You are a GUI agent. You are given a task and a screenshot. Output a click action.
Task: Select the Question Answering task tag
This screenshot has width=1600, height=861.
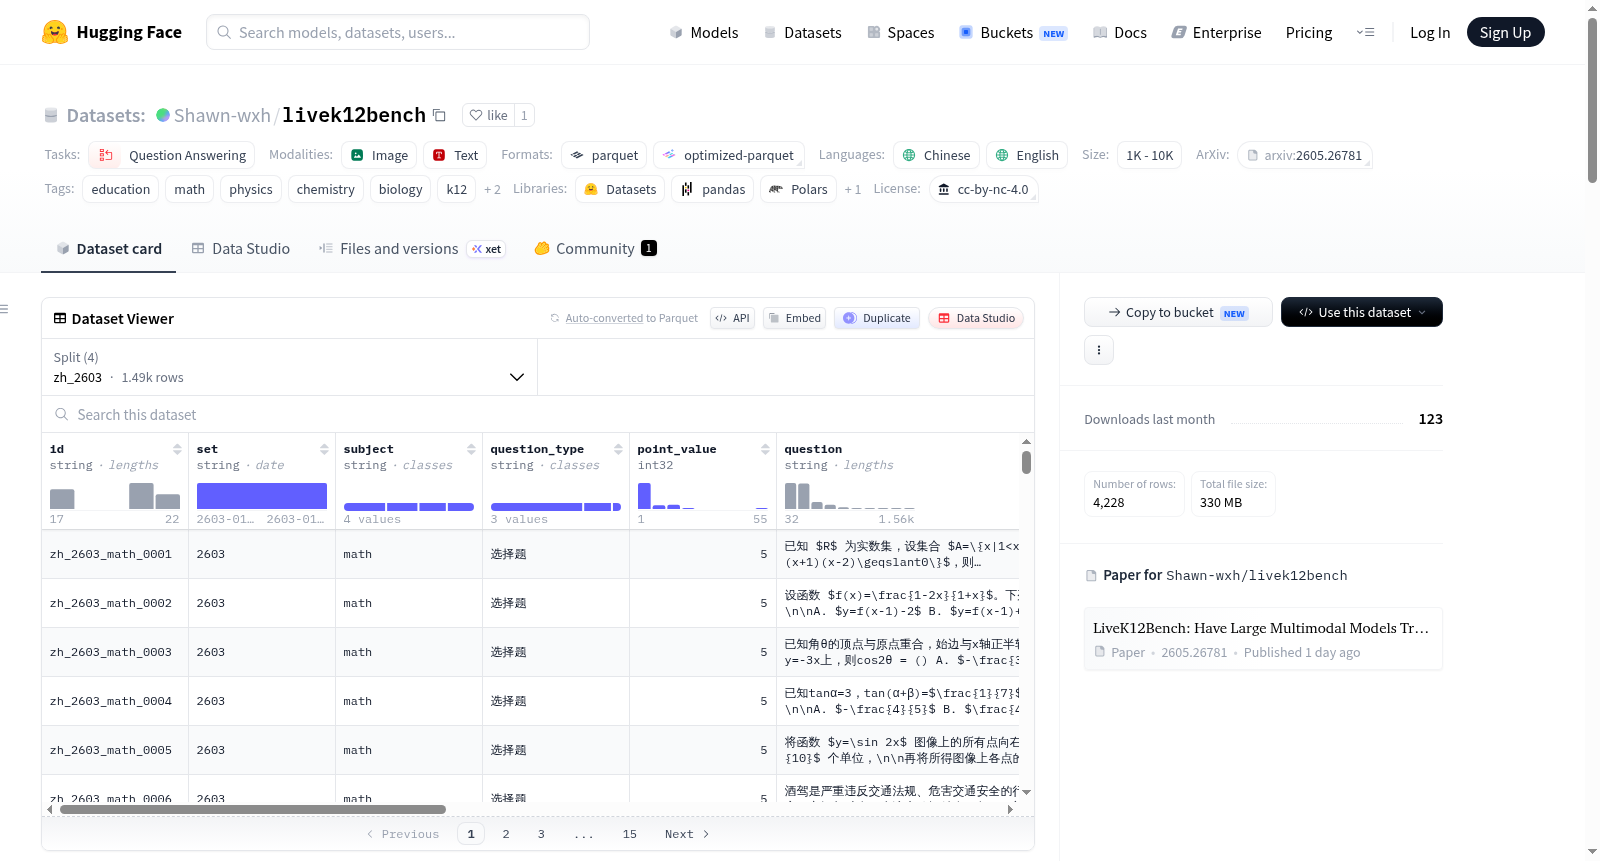pyautogui.click(x=171, y=155)
